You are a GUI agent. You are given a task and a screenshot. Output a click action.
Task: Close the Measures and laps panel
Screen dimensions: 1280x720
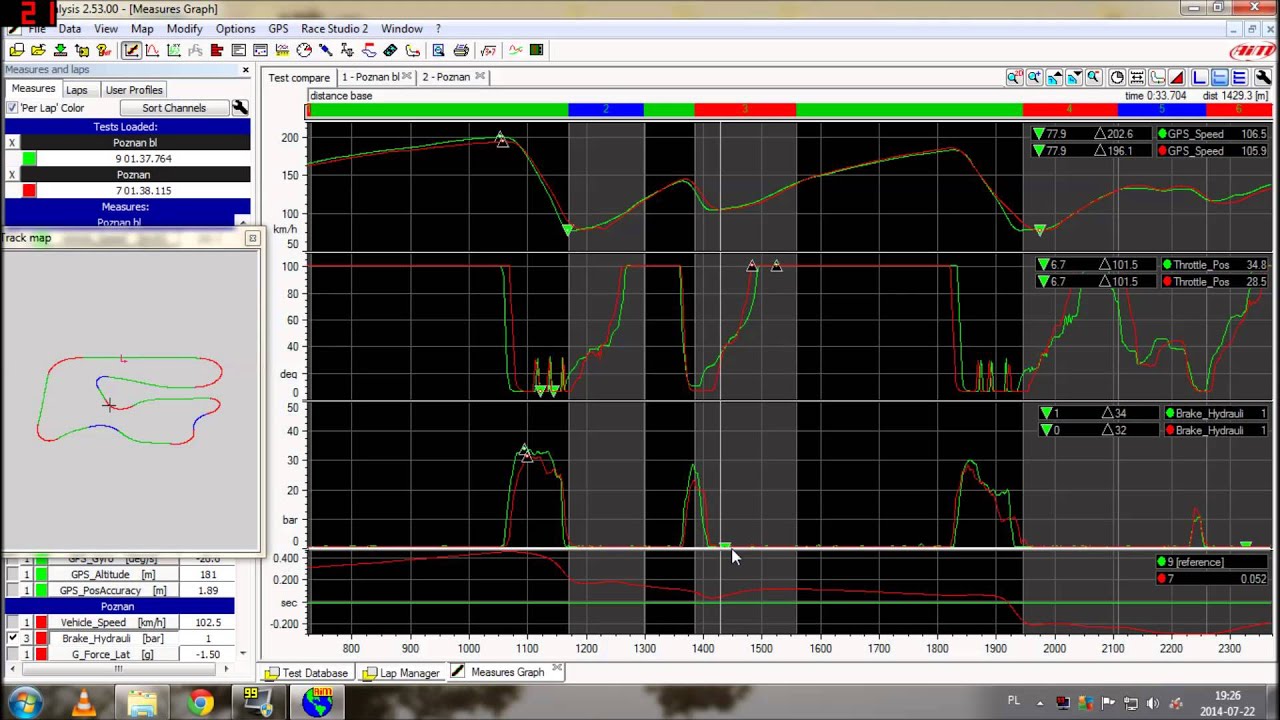245,70
